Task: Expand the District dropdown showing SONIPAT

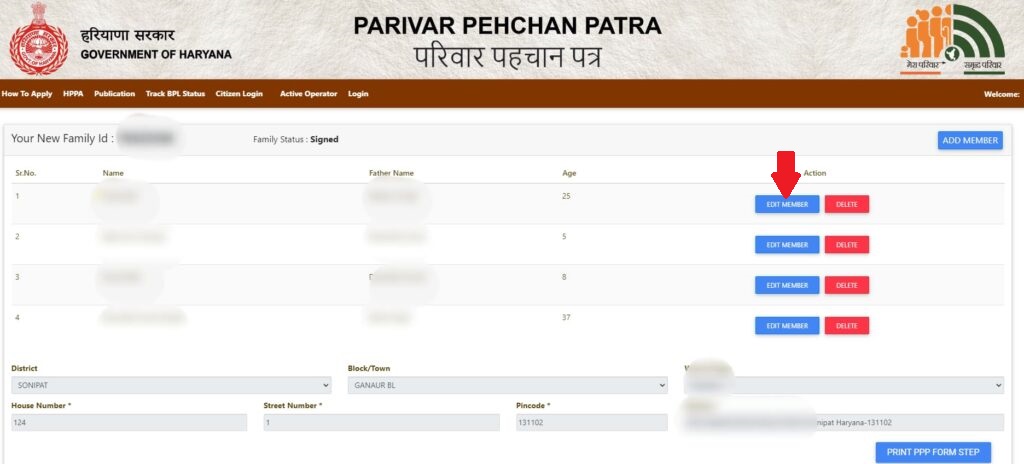Action: pos(171,386)
